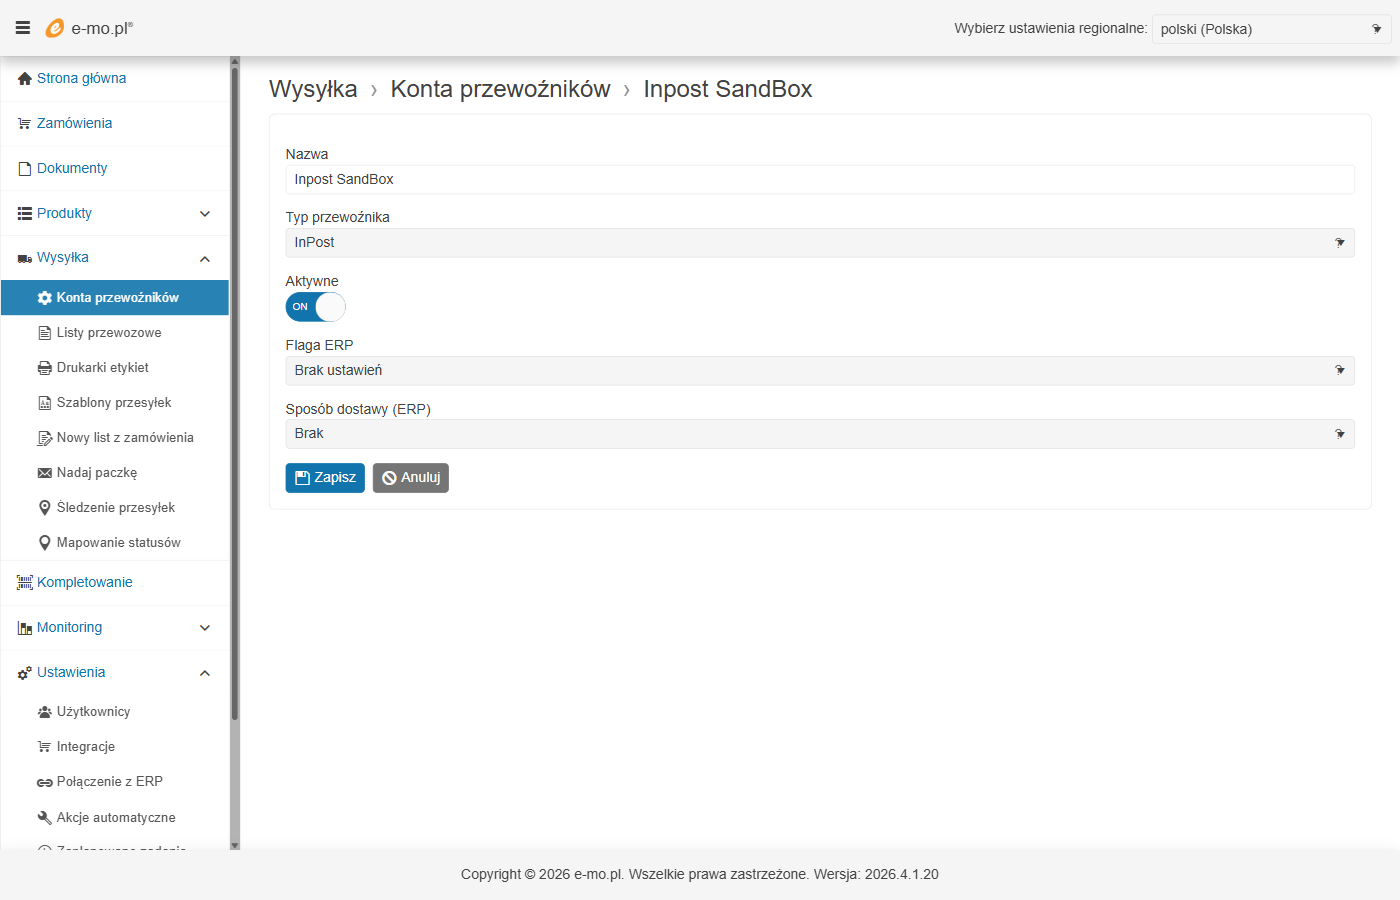Open the Sposób dostawy (ERP) dropdown
1400x900 pixels.
[x=819, y=434]
